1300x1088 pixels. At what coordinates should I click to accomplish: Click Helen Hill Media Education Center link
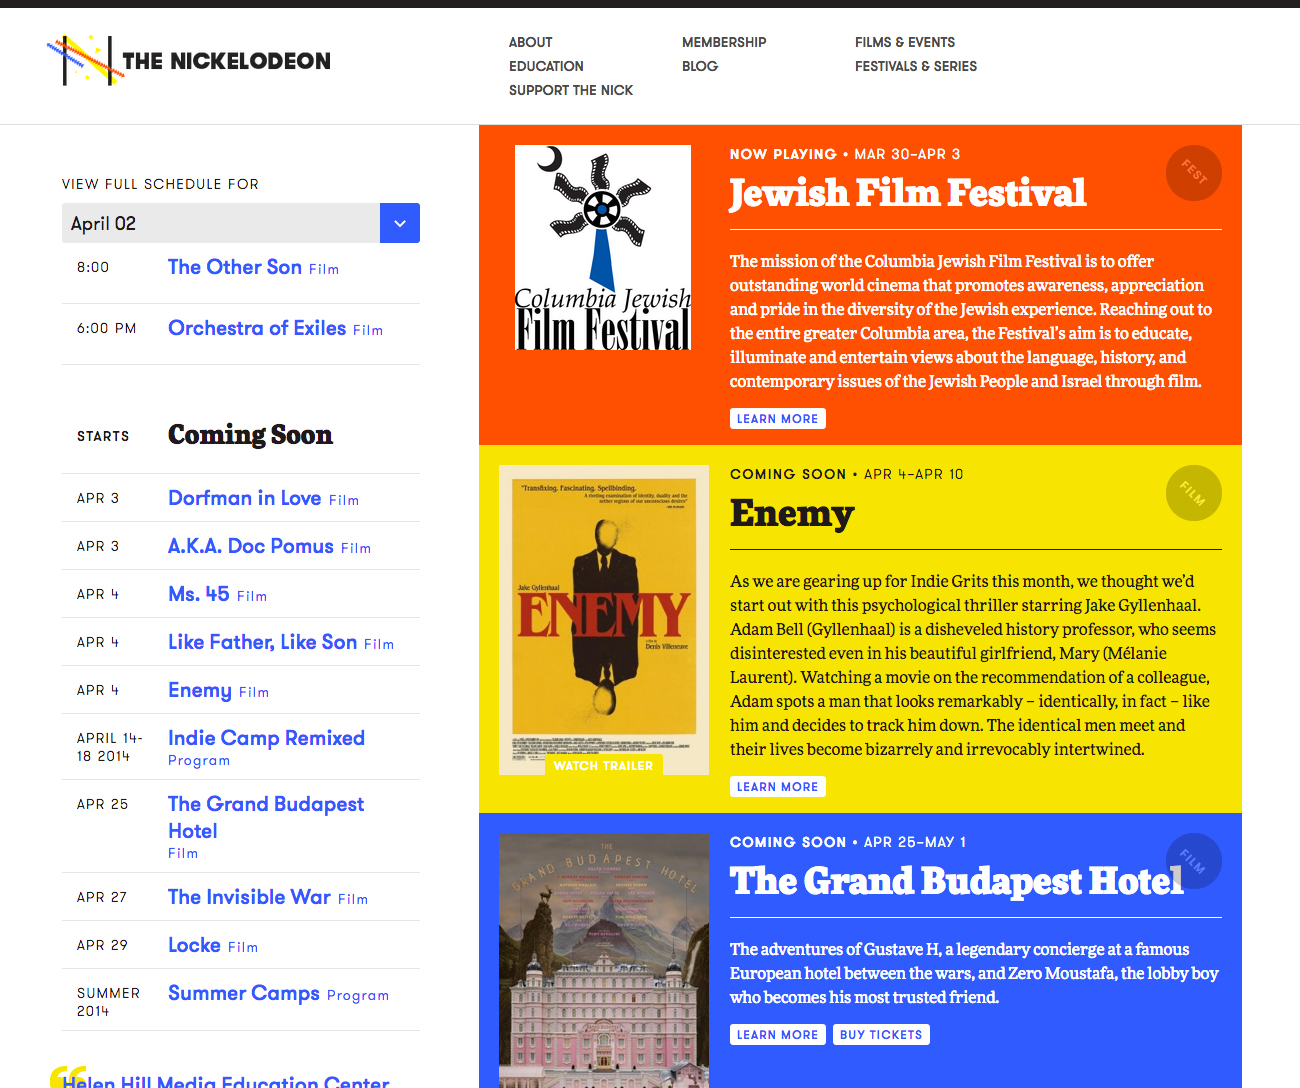tap(226, 1081)
